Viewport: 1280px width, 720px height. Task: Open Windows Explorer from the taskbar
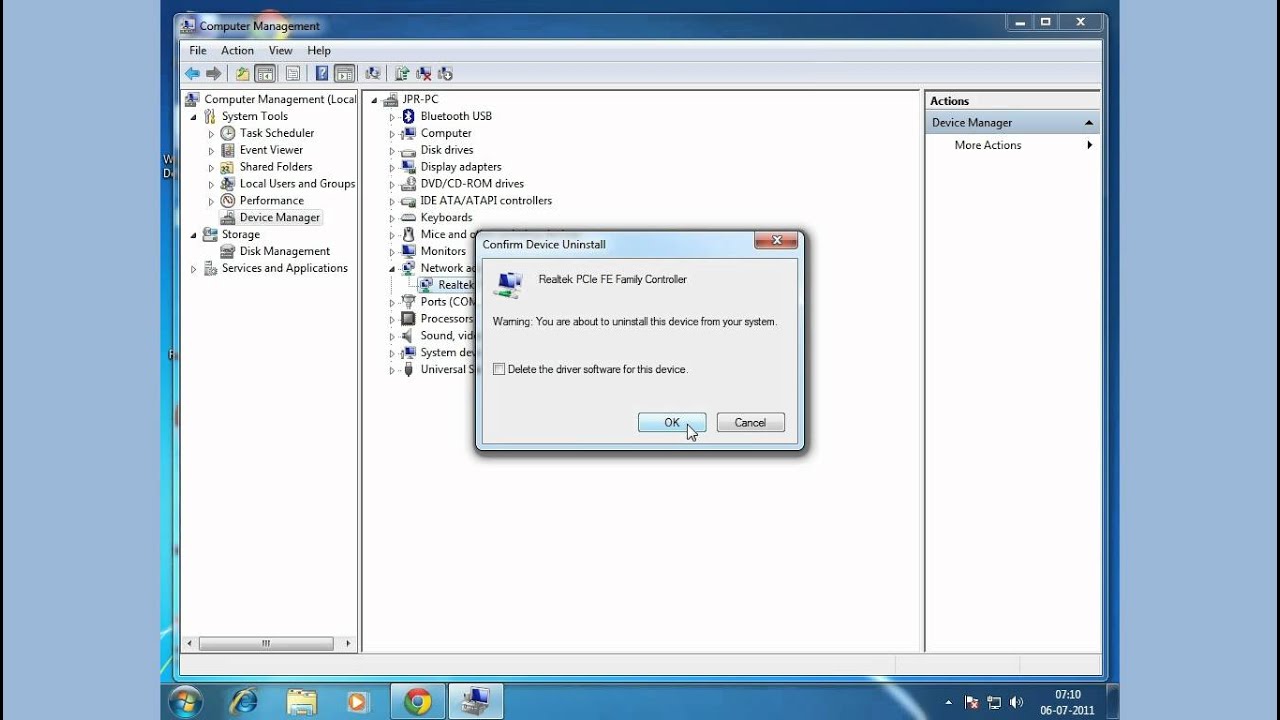pos(301,702)
